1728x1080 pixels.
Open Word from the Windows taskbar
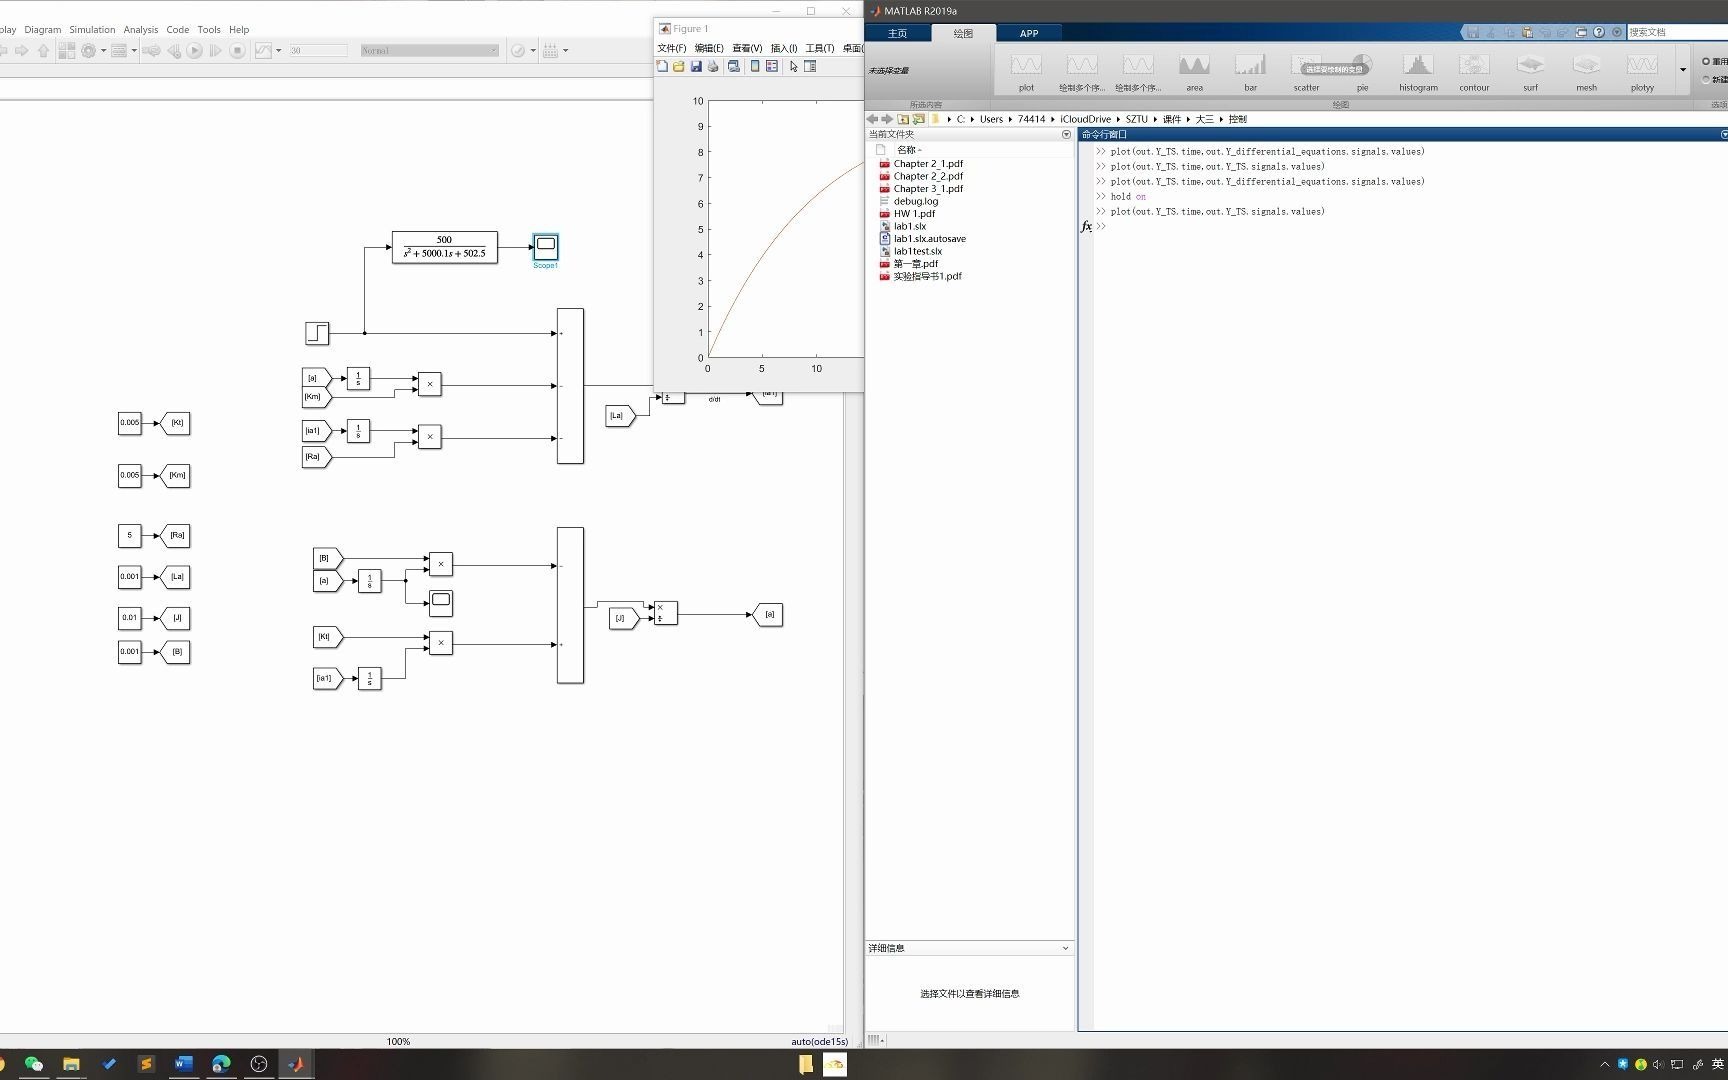pyautogui.click(x=183, y=1064)
